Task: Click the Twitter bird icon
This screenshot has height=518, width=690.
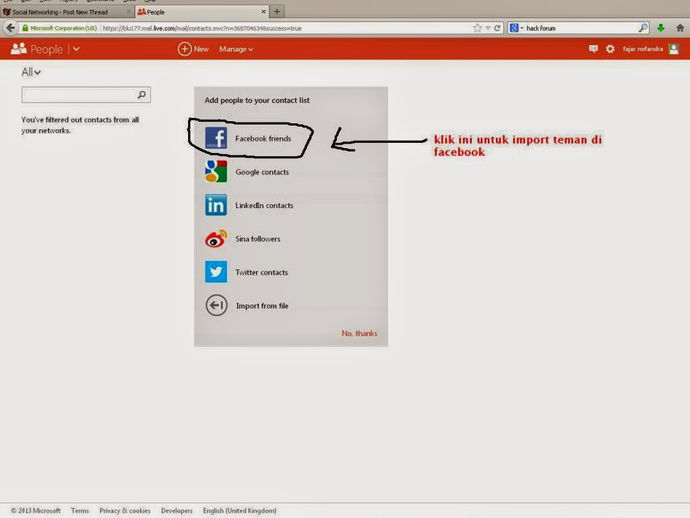Action: coord(216,272)
